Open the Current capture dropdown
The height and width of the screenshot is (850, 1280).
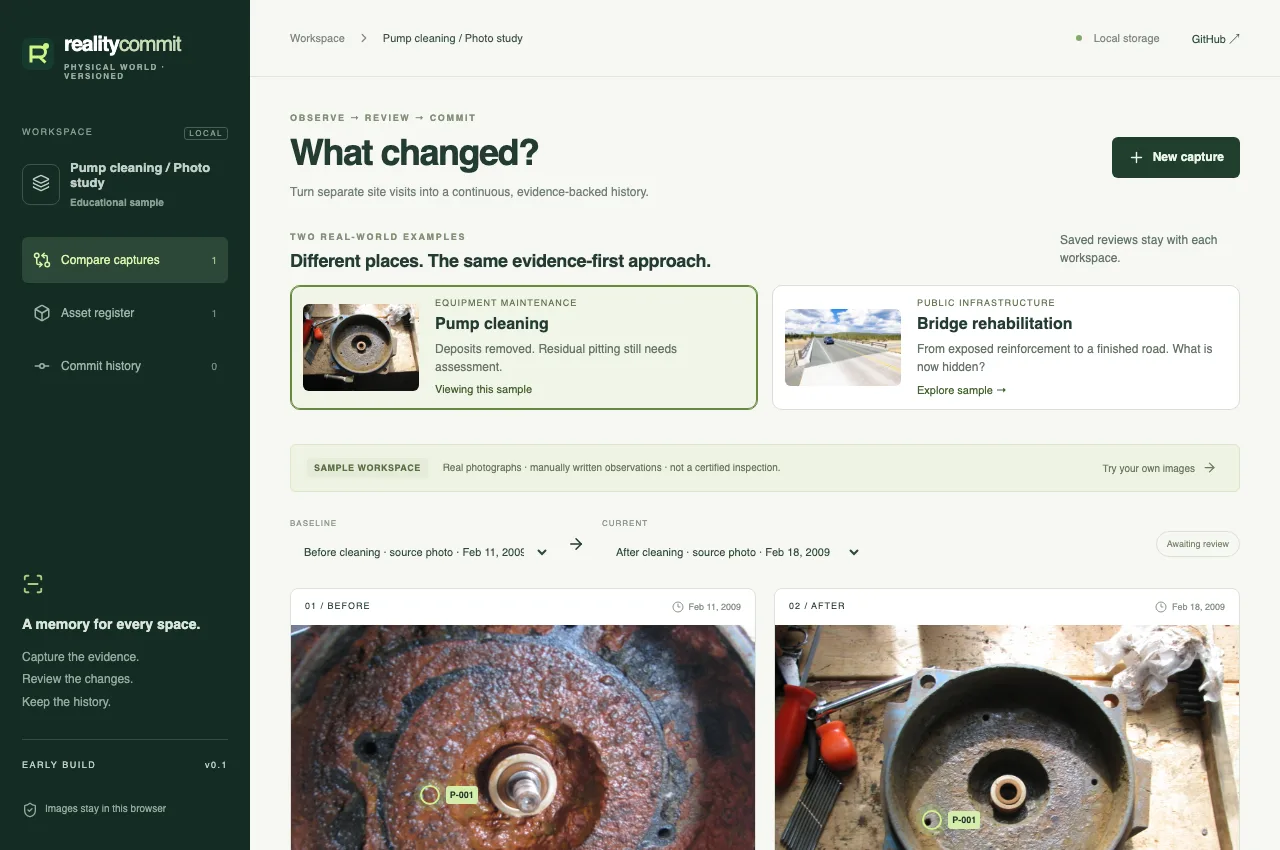[738, 552]
